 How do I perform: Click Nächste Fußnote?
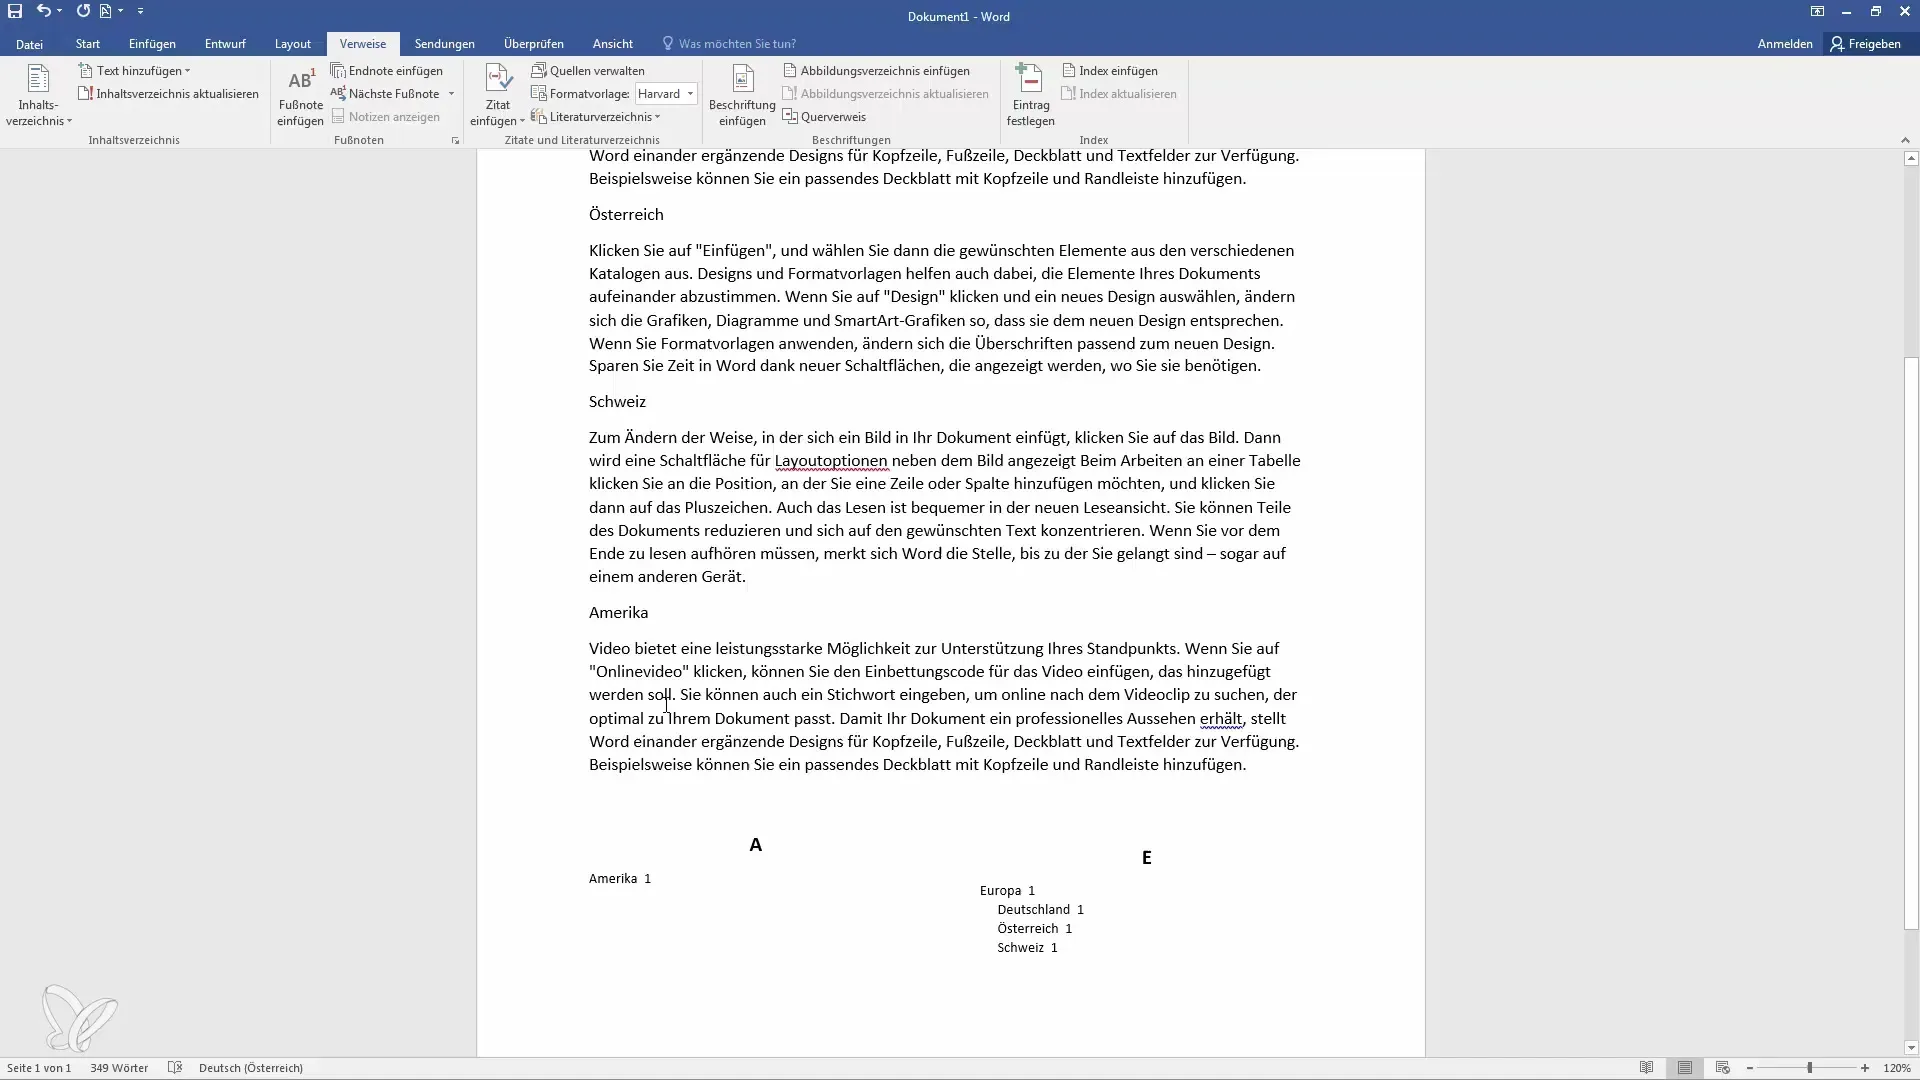click(x=386, y=94)
